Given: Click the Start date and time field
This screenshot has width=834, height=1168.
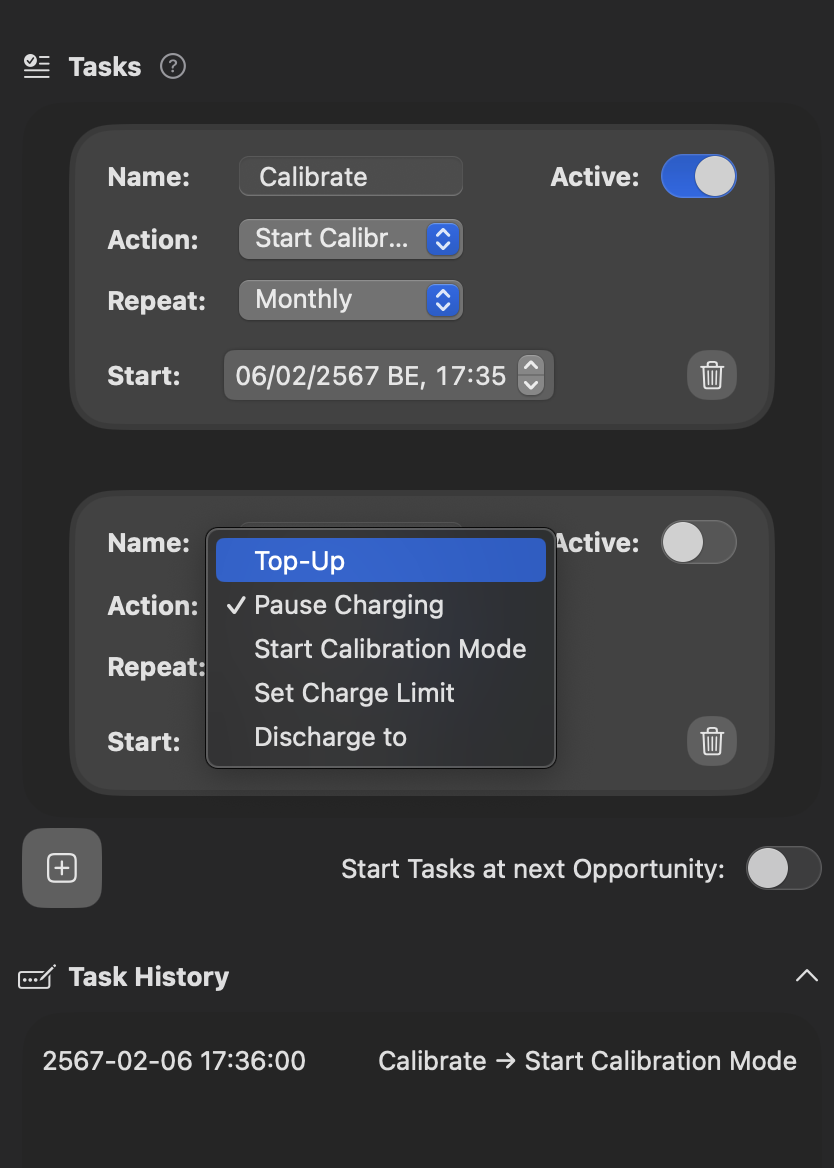Looking at the screenshot, I should pos(370,375).
